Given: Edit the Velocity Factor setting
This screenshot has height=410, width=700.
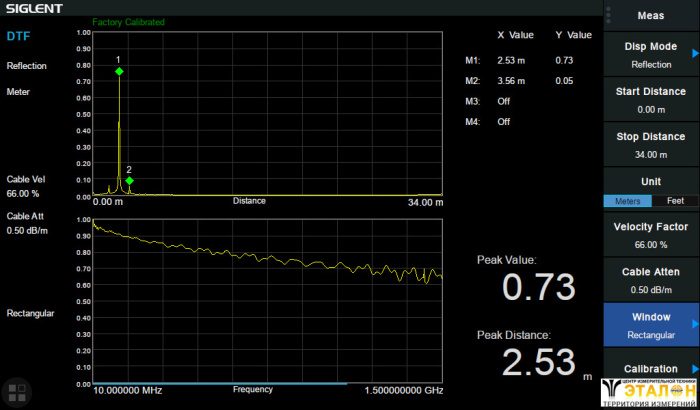Looking at the screenshot, I should (651, 235).
